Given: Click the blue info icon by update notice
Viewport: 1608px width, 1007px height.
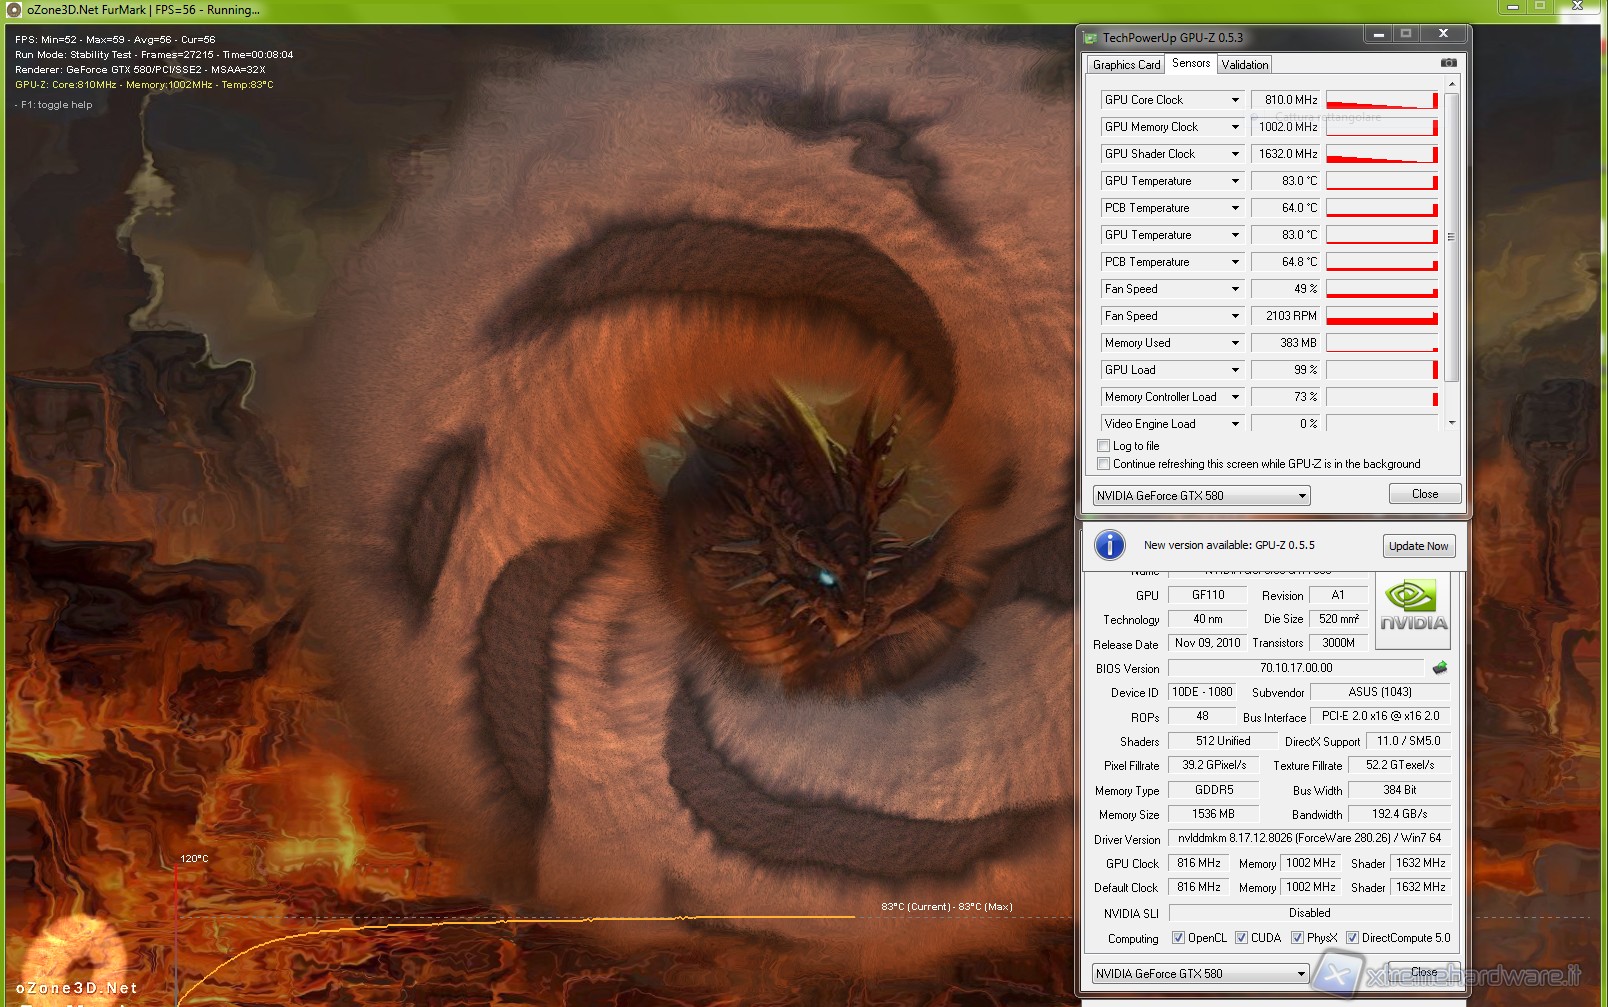Looking at the screenshot, I should point(1109,545).
